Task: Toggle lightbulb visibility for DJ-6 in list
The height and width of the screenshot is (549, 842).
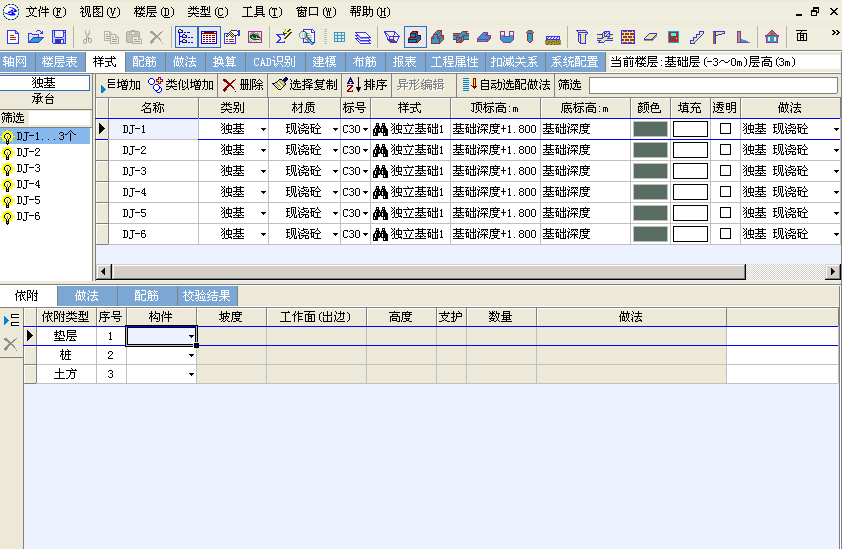Action: coord(7,218)
